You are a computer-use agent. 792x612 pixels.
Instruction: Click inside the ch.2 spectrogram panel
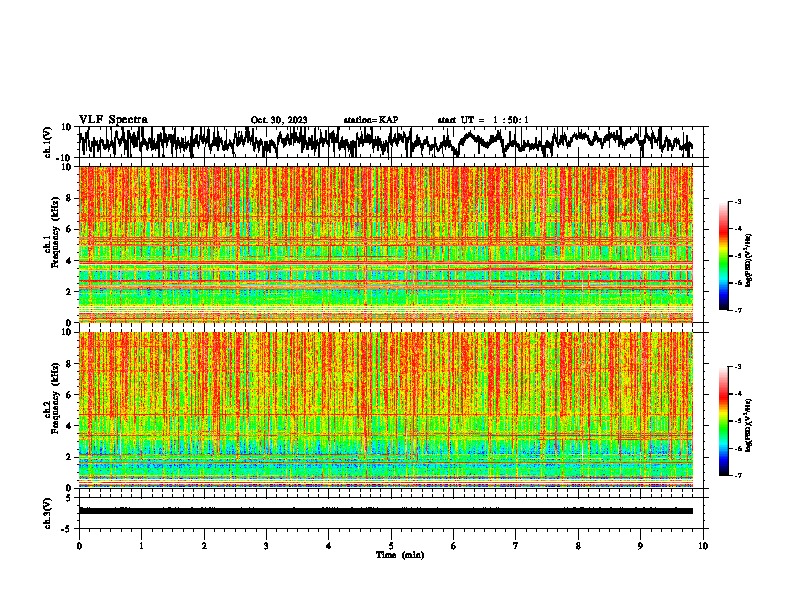pos(386,410)
